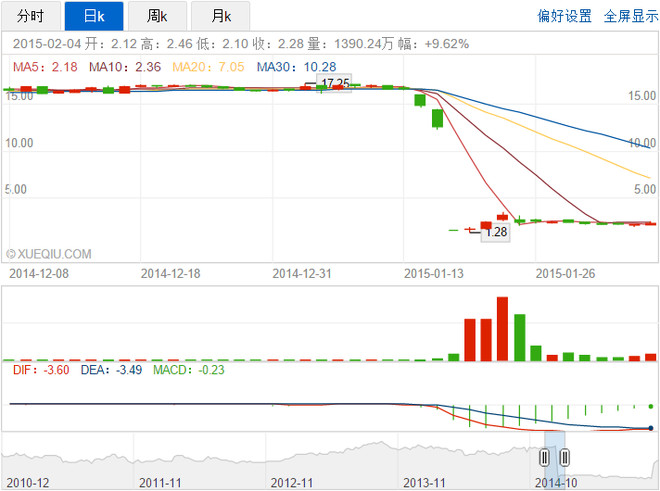This screenshot has height=491, width=660.
Task: Open the 月k monthly chart tab
Action: (221, 16)
